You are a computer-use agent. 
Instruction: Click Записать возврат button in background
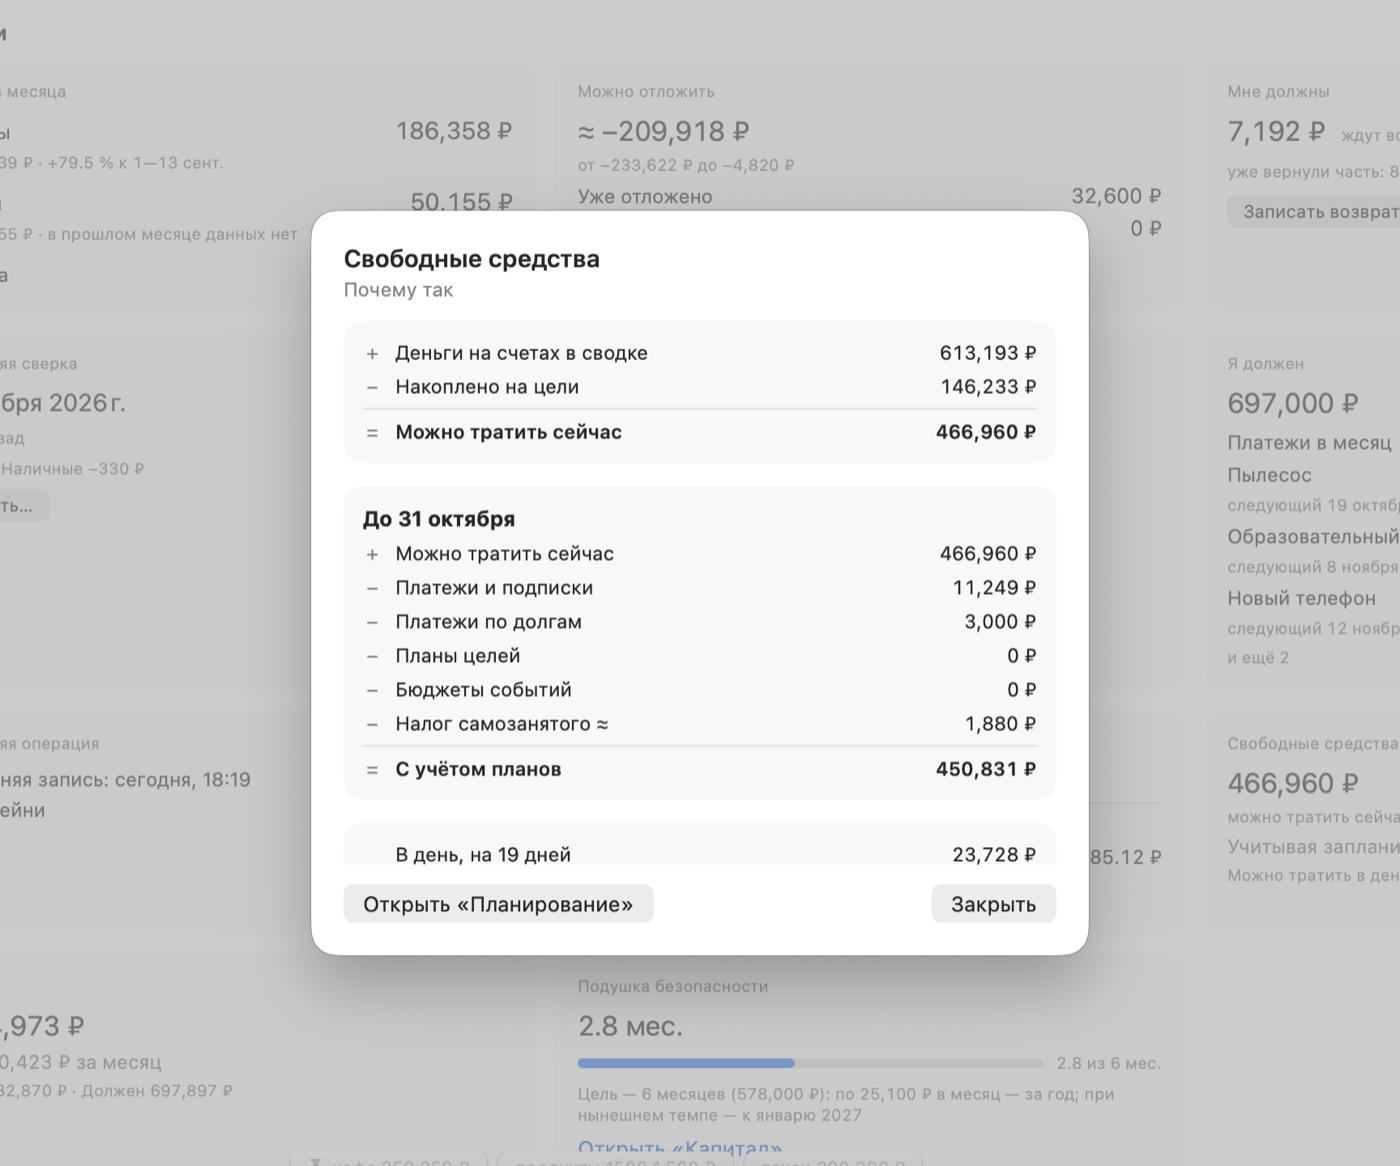1314,211
